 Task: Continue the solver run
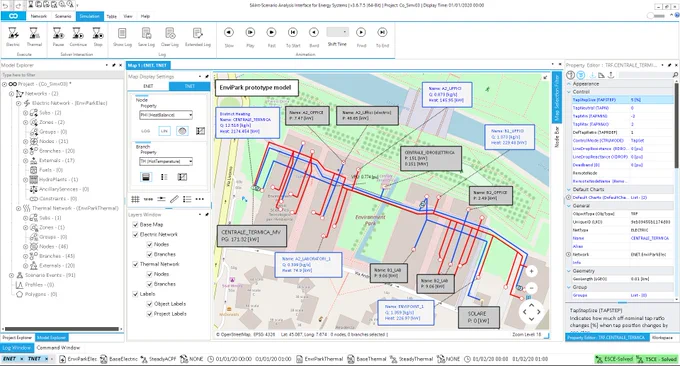(78, 36)
